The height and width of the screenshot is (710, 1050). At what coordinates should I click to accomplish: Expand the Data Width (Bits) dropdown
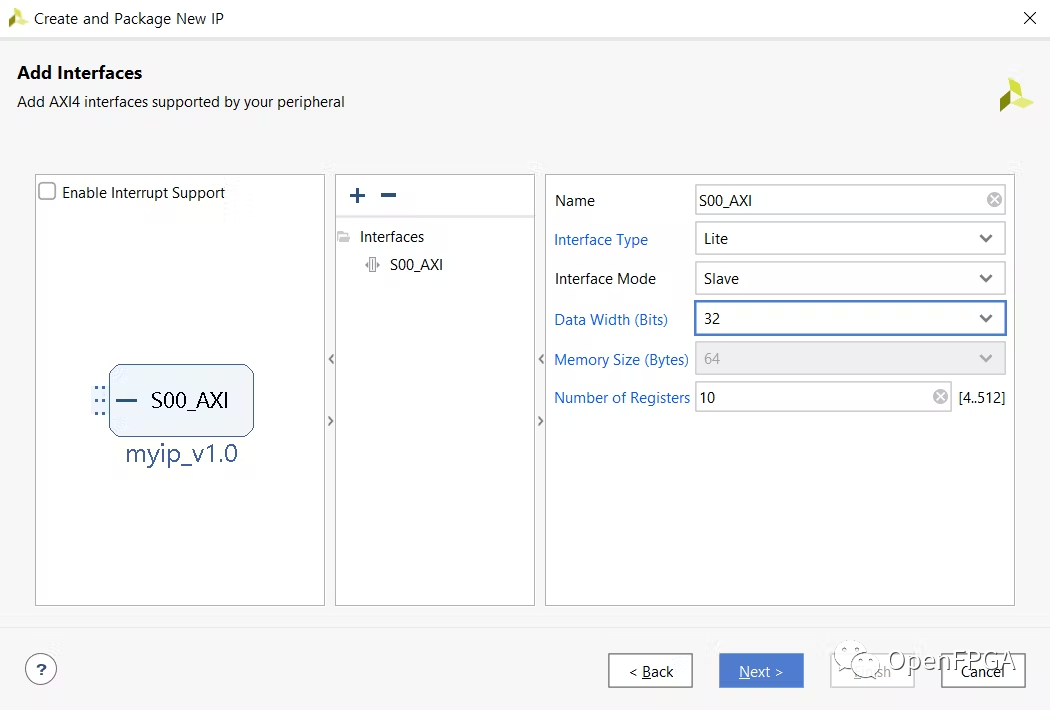(x=985, y=319)
